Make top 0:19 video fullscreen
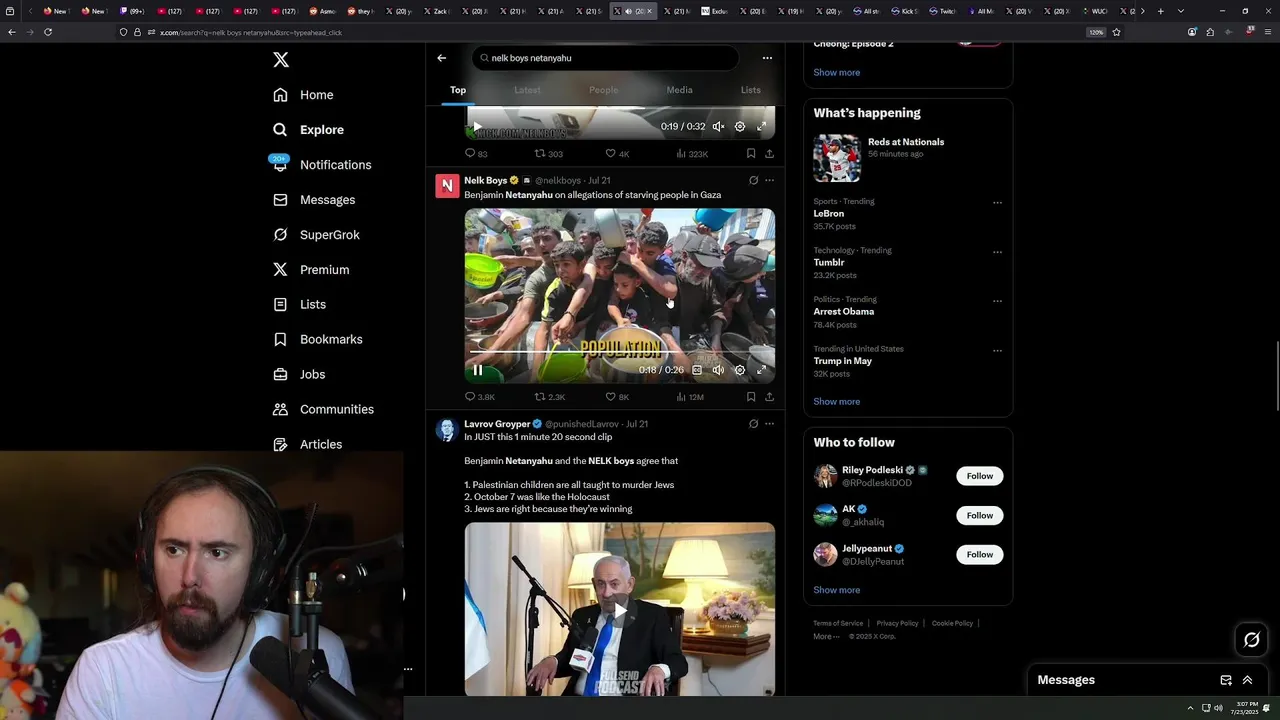This screenshot has height=720, width=1280. [761, 127]
